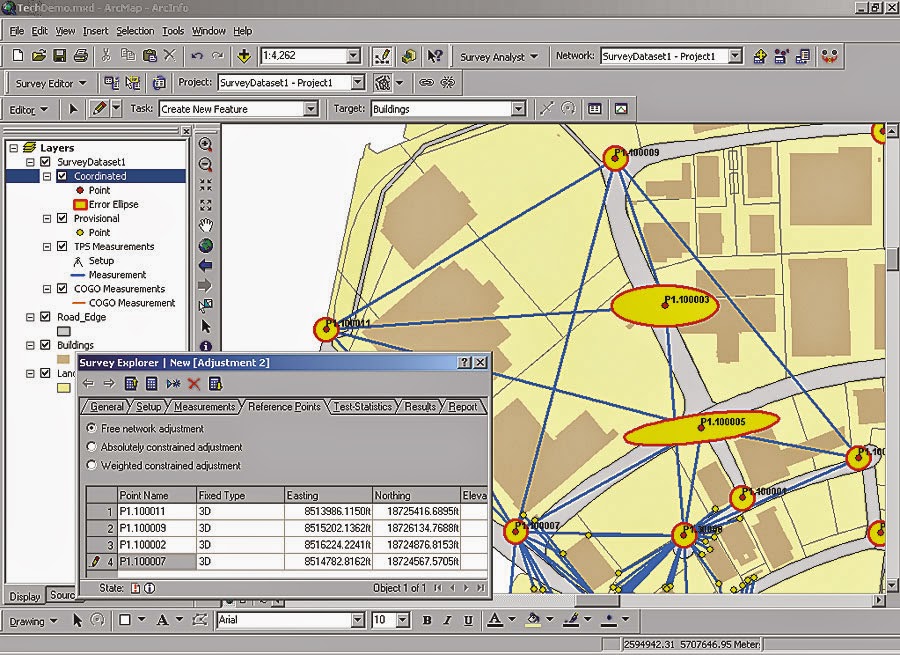
Task: Toggle the Road_Edge layer checkbox
Action: 45,317
